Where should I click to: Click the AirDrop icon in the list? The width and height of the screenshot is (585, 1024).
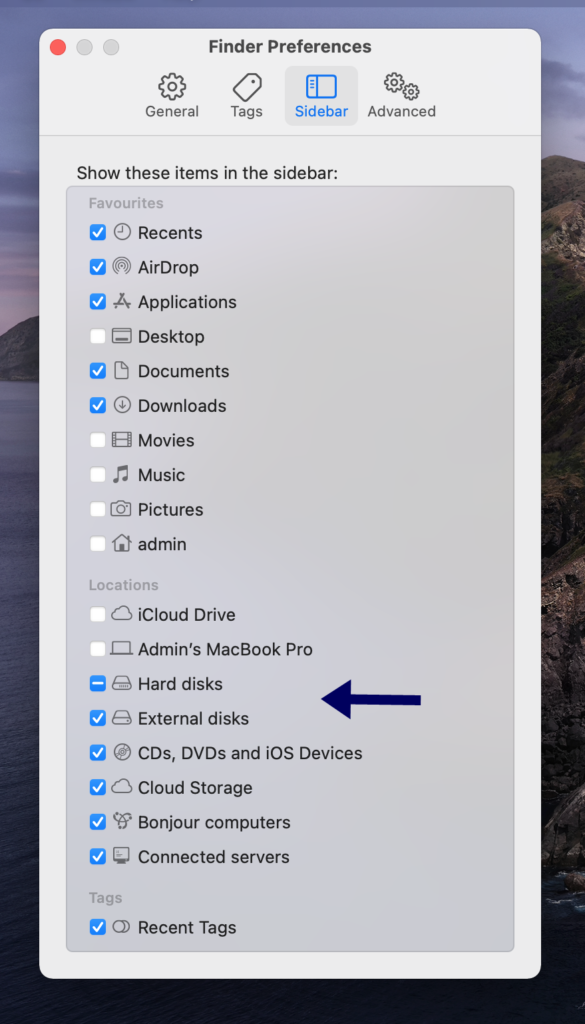click(124, 267)
